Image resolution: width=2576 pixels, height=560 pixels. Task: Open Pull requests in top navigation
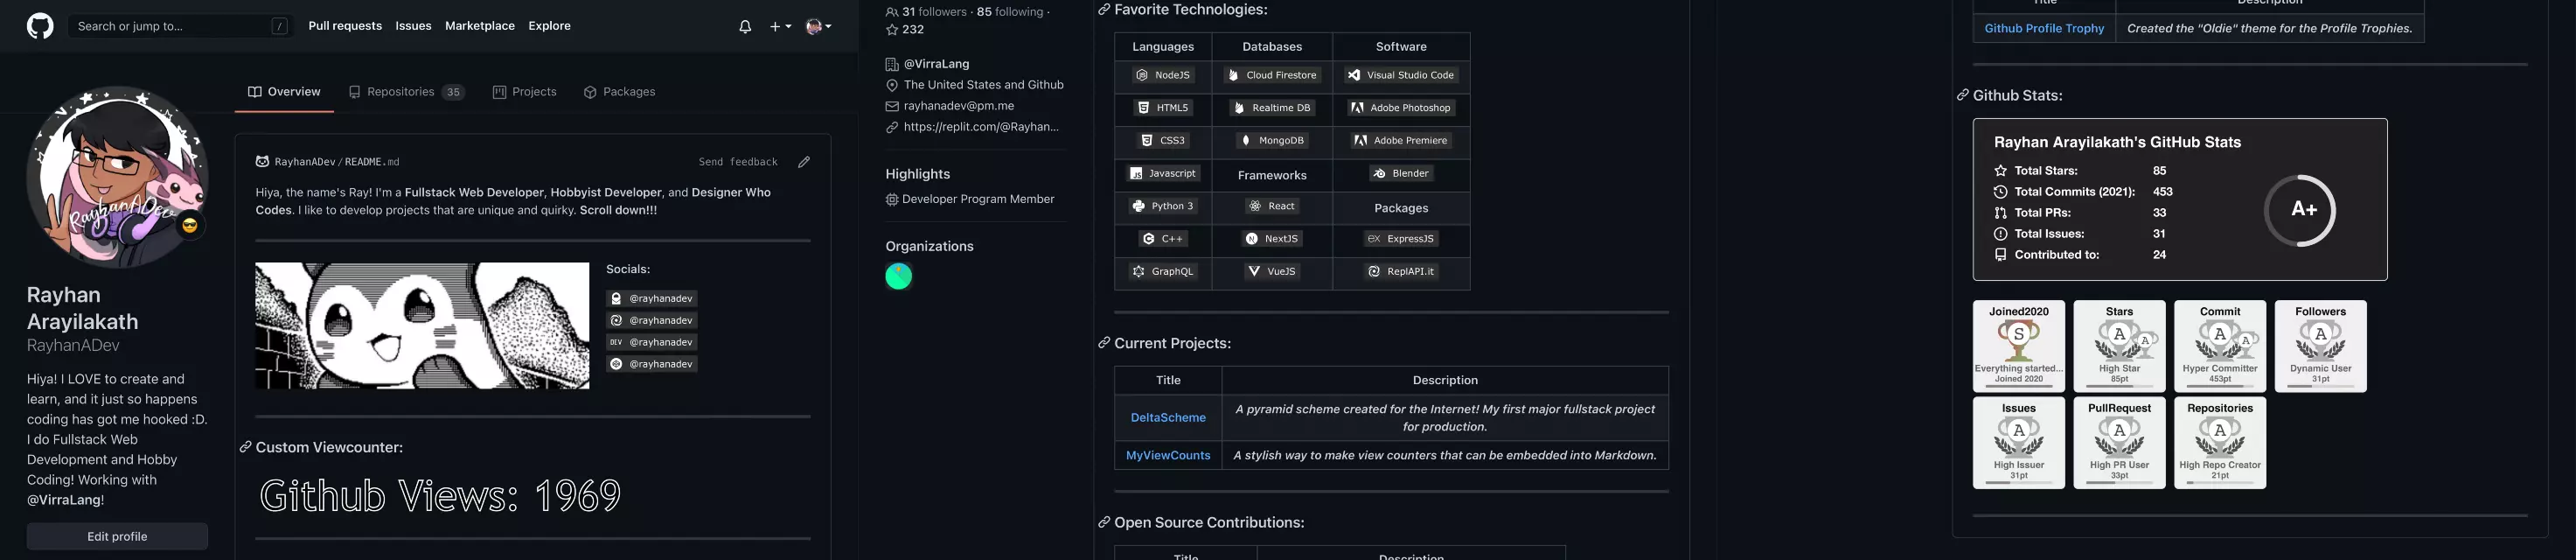345,26
